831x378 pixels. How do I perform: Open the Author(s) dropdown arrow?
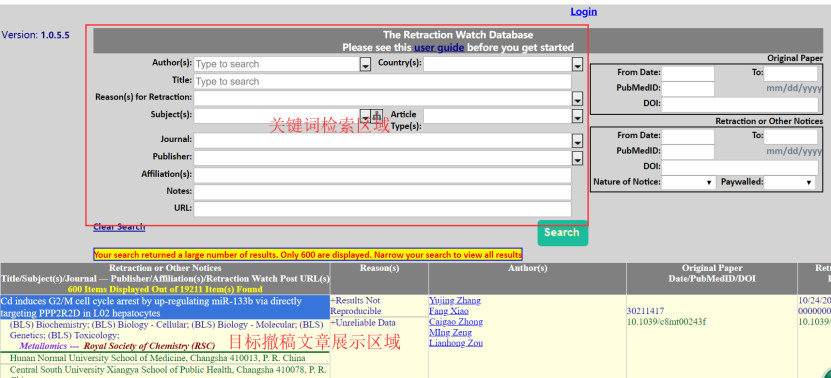point(365,65)
